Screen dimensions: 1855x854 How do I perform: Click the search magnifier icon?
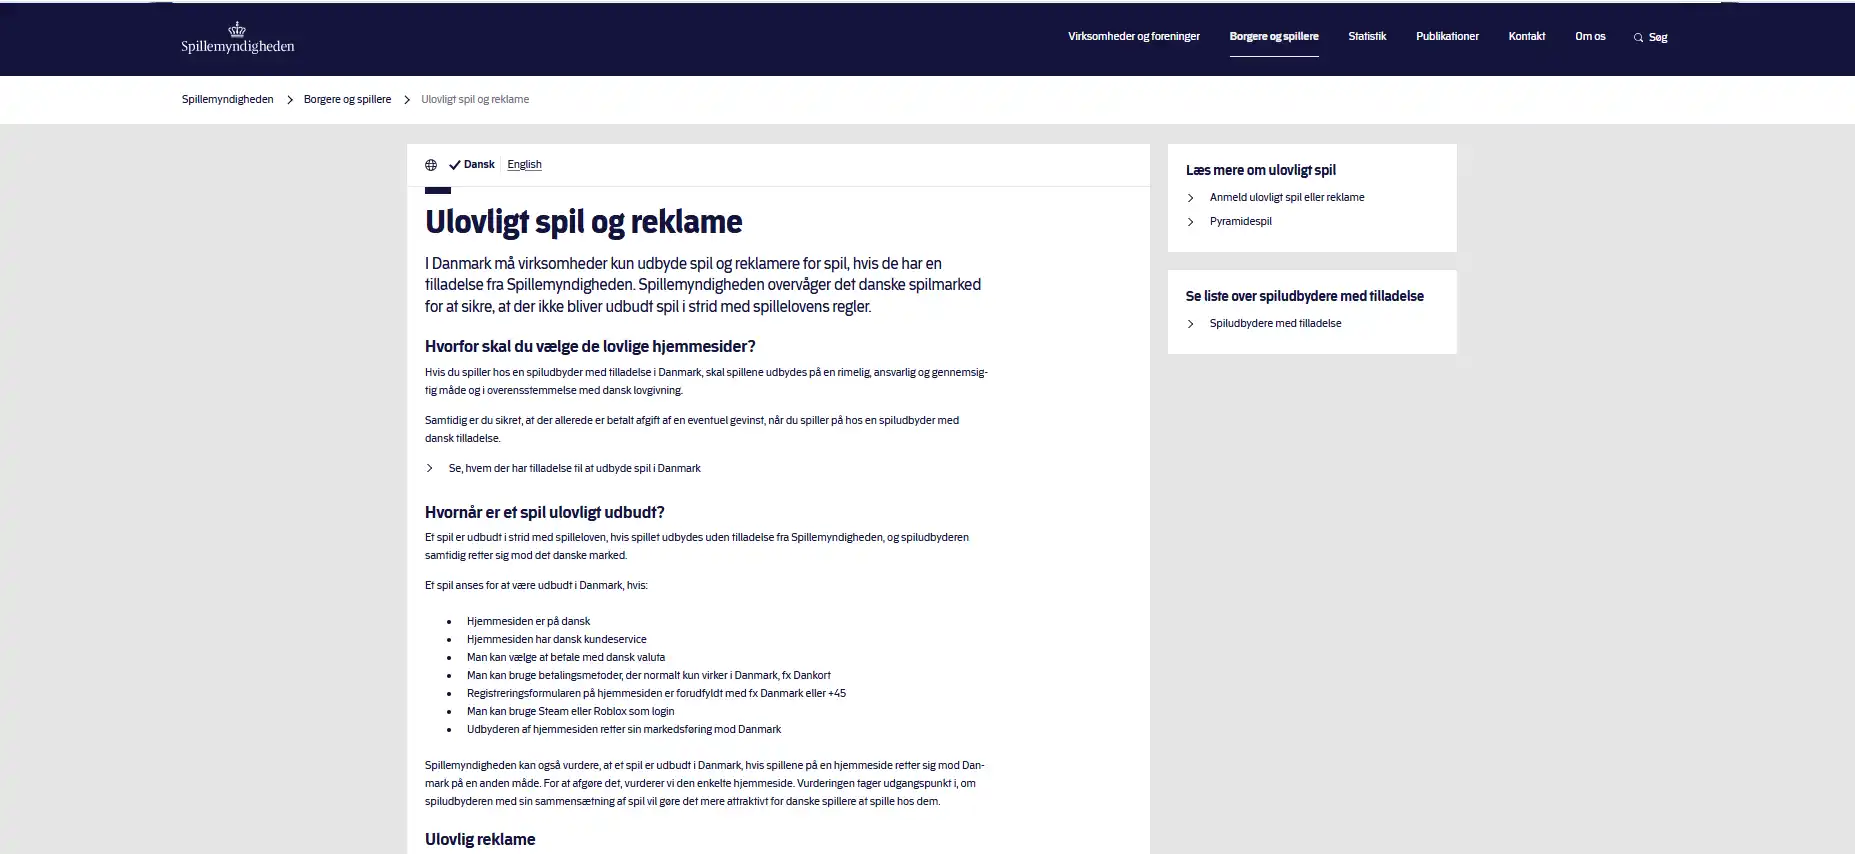(x=1638, y=38)
